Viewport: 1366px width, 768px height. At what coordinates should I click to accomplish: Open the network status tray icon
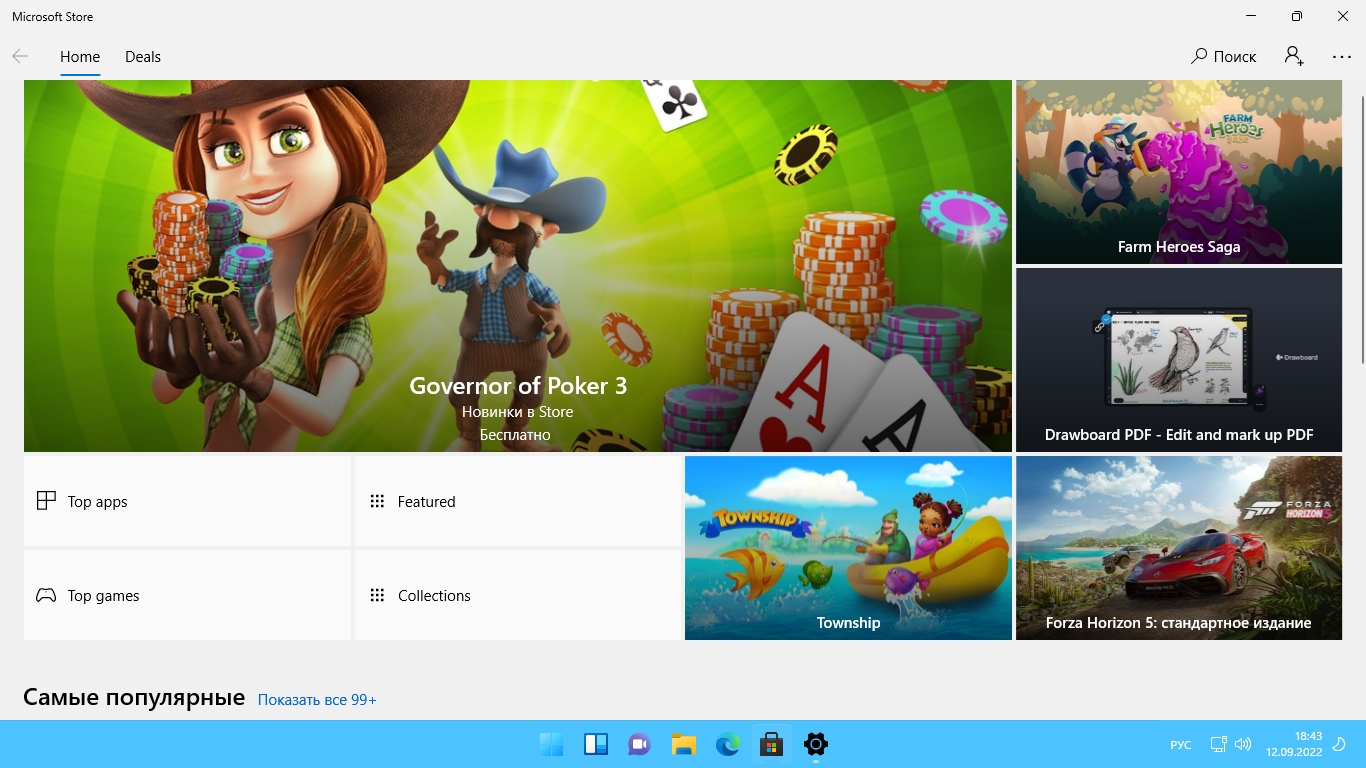tap(1219, 744)
